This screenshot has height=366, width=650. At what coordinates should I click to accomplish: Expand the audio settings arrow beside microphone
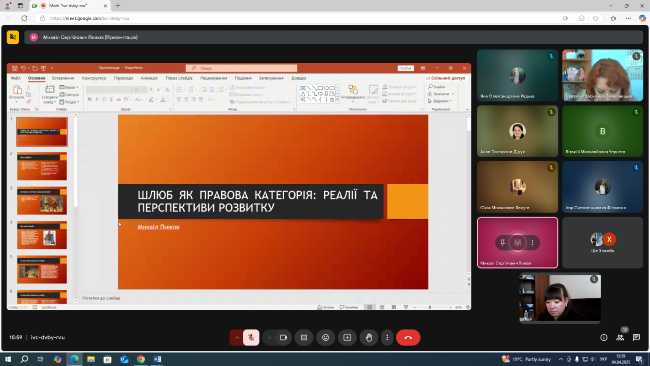[237, 338]
